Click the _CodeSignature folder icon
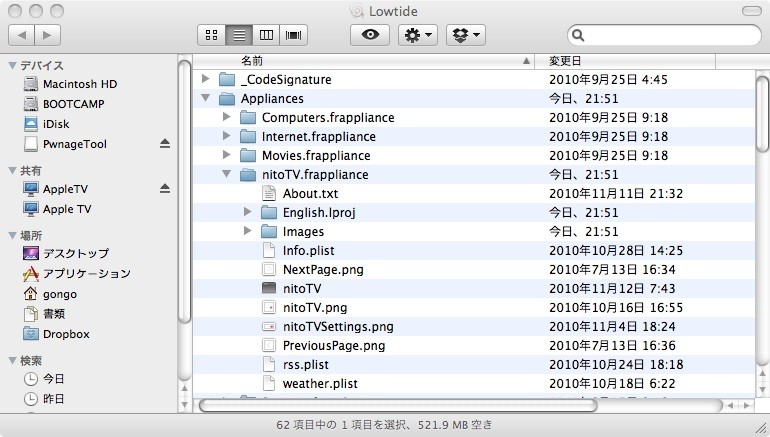The width and height of the screenshot is (770, 437). [227, 79]
